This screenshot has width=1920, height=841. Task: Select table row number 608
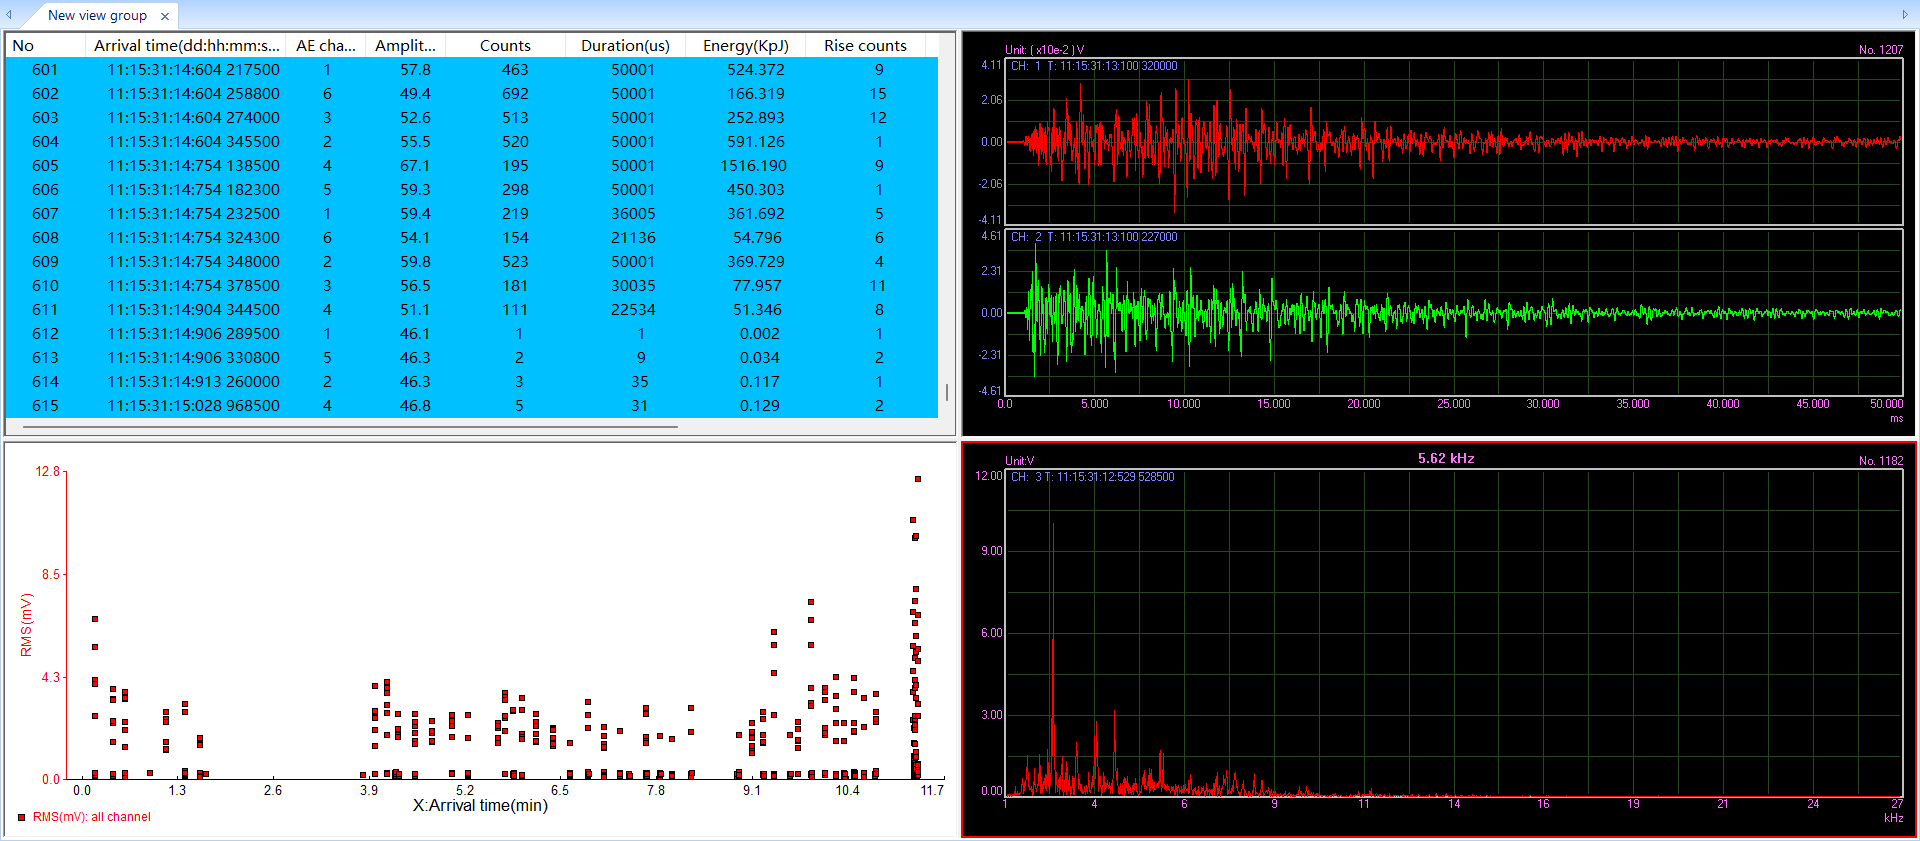[x=472, y=238]
